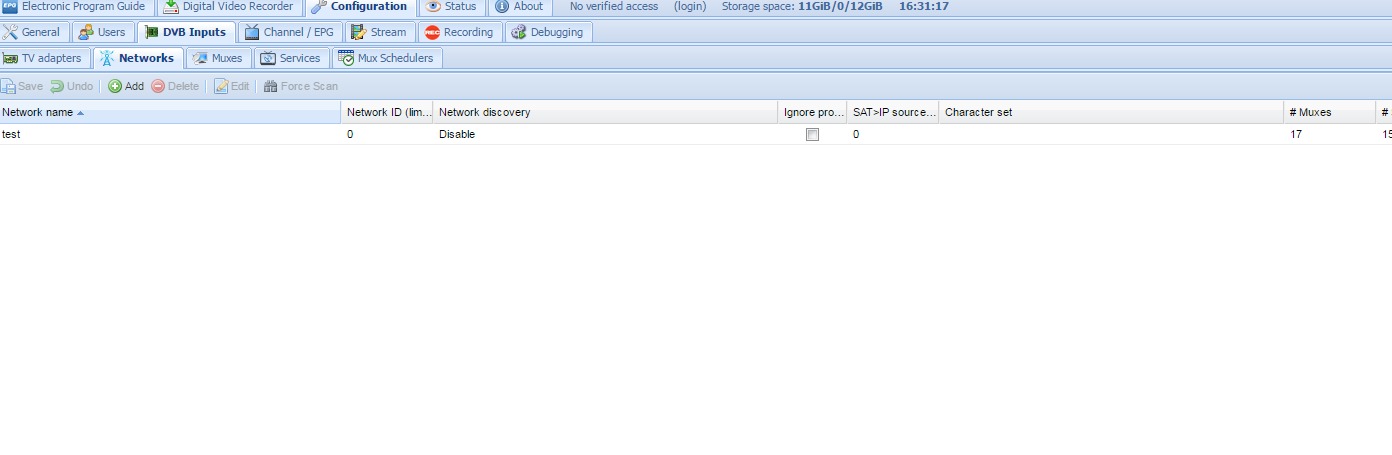This screenshot has width=1392, height=455.
Task: Open the Users configuration tab
Action: tap(103, 32)
